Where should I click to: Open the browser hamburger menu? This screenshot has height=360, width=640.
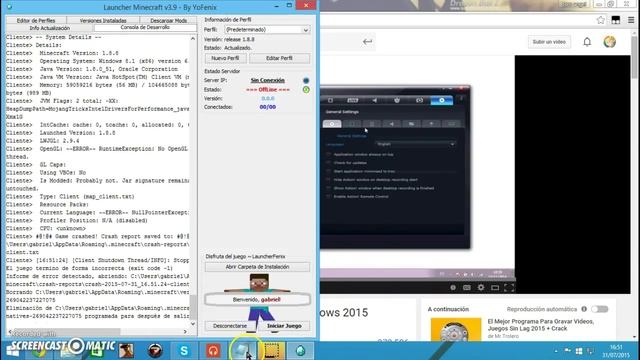pos(631,20)
